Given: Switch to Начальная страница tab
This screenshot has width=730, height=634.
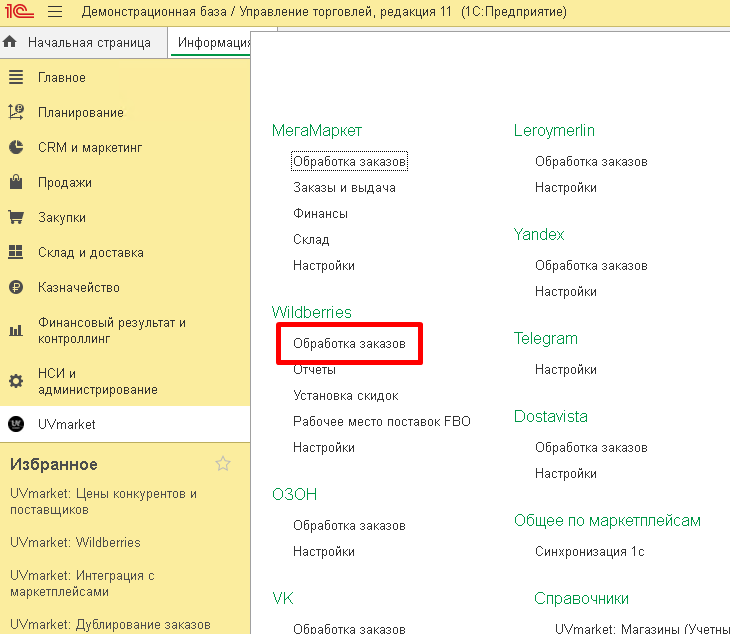Looking at the screenshot, I should point(83,42).
